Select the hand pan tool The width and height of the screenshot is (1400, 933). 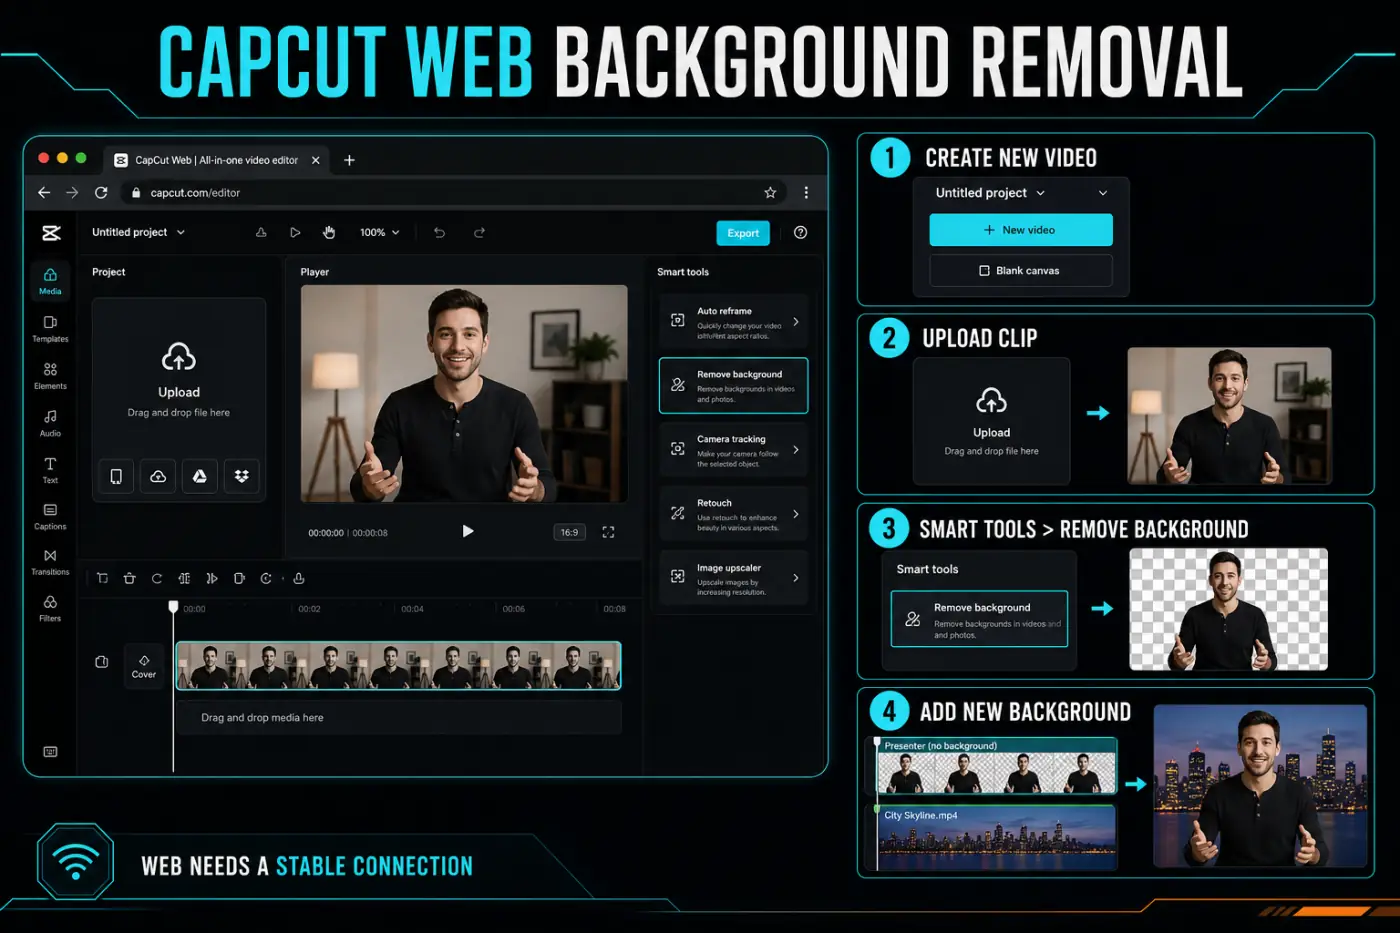[329, 232]
